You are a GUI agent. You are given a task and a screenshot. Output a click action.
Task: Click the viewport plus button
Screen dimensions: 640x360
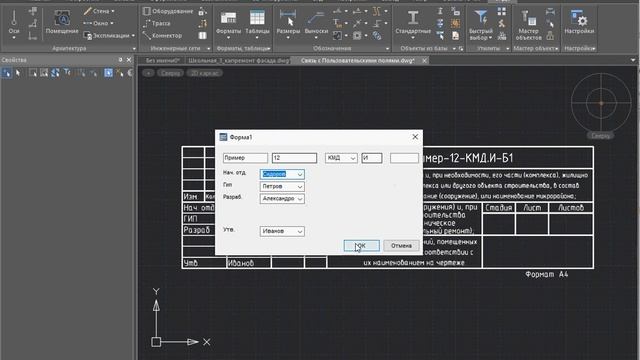pos(148,73)
